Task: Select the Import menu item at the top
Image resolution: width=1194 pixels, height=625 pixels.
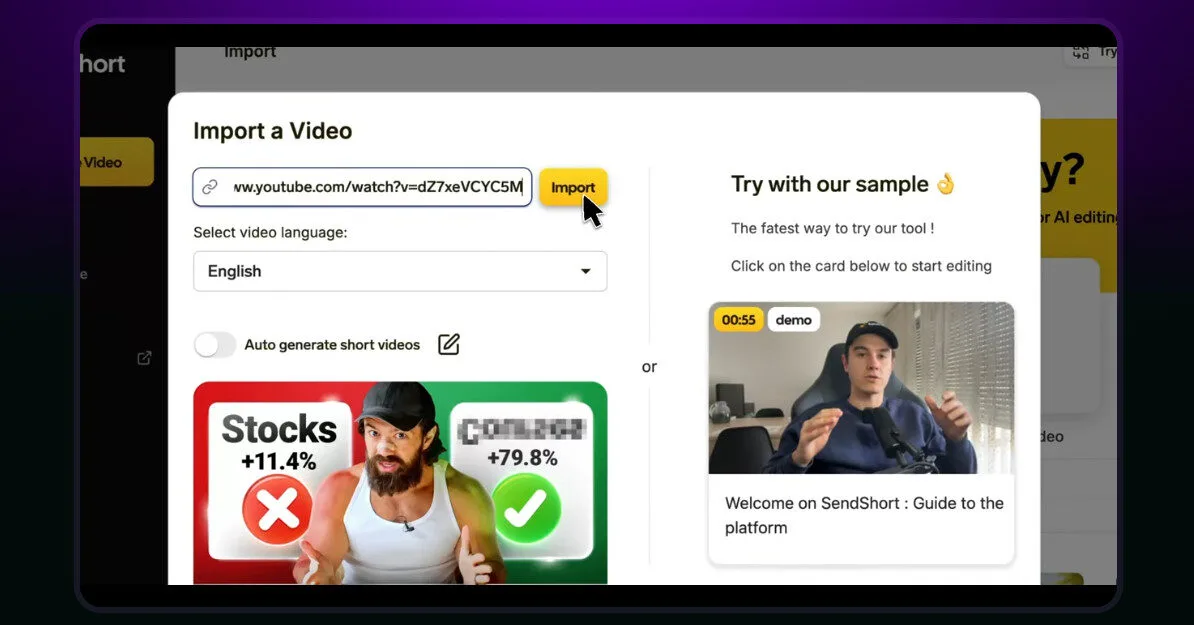Action: click(x=250, y=51)
